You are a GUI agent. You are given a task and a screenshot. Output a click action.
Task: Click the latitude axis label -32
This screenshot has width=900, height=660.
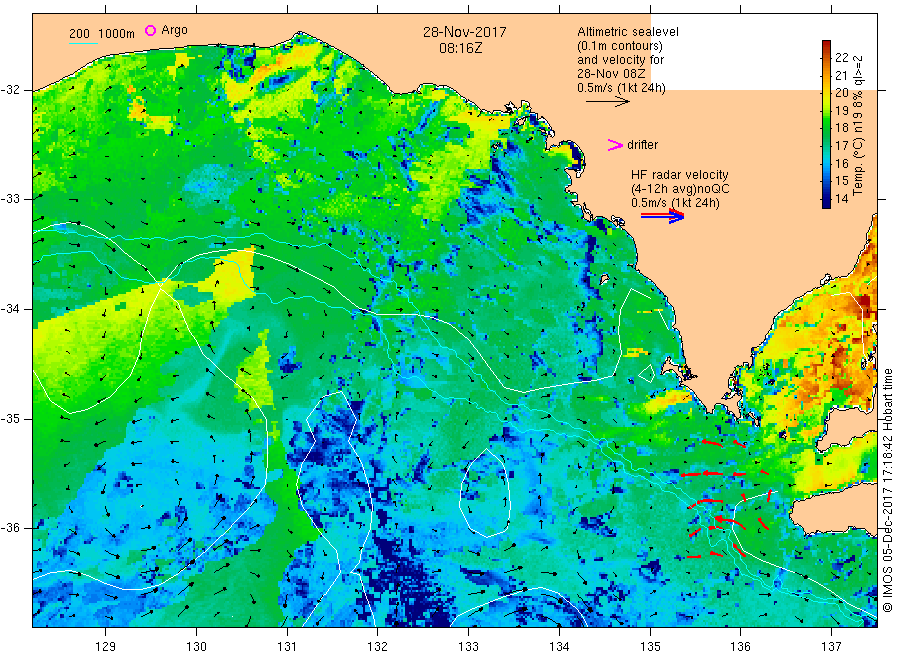[x=10, y=90]
